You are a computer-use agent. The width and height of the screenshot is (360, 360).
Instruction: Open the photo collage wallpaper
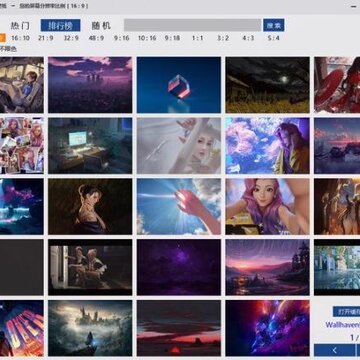(22, 146)
